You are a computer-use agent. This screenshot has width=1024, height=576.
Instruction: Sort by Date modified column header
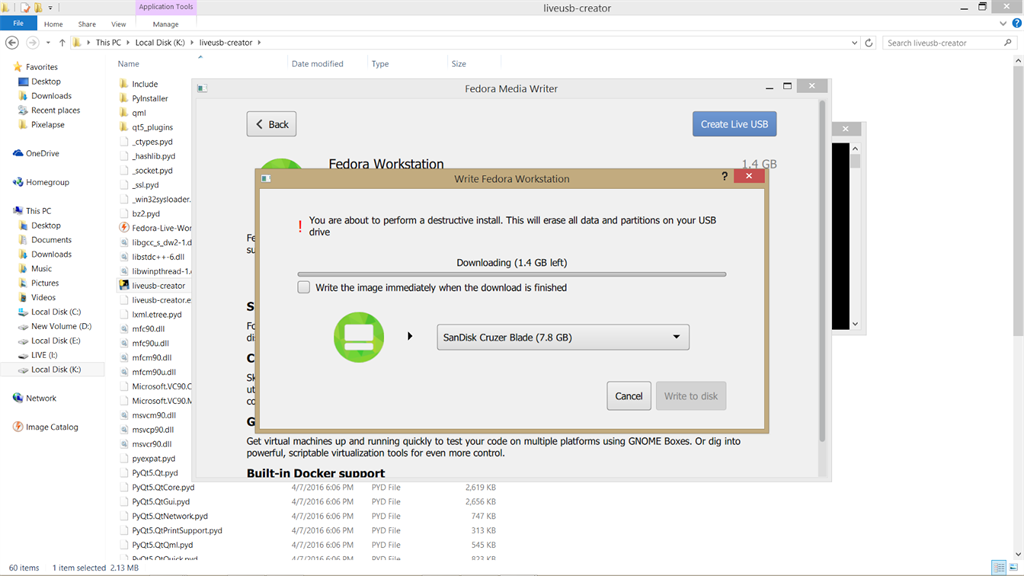[317, 63]
